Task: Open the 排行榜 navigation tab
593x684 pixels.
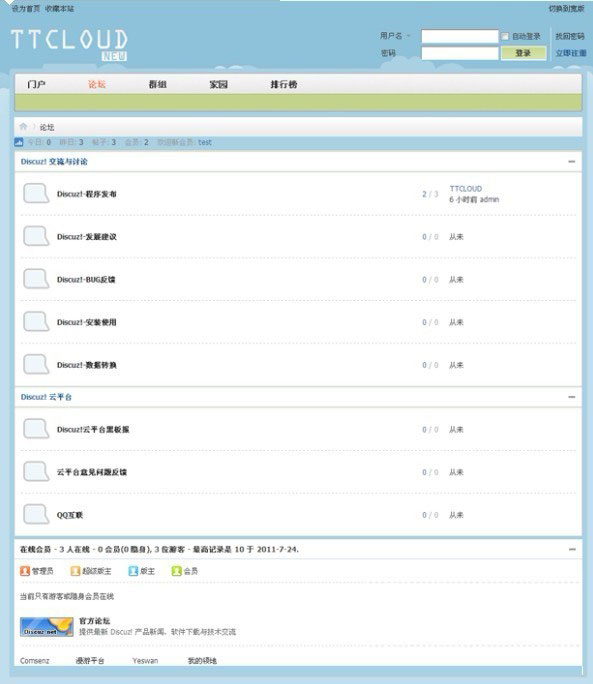Action: [284, 84]
